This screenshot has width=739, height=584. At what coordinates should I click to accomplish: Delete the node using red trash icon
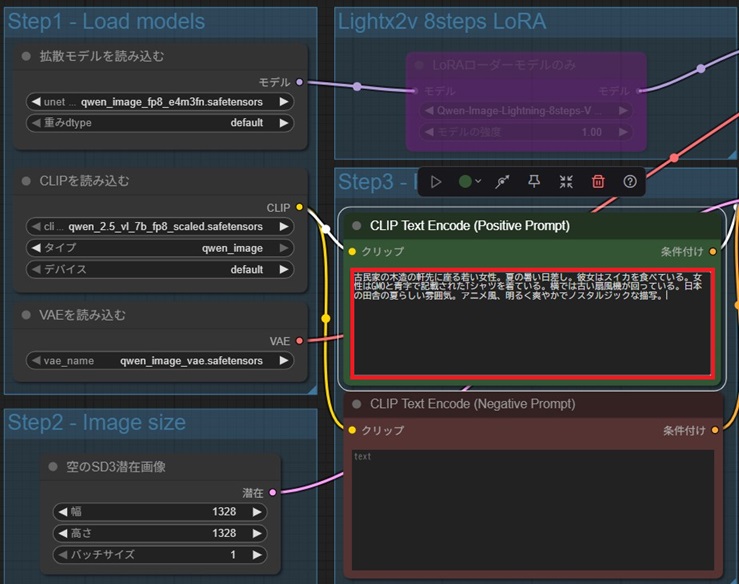point(598,181)
